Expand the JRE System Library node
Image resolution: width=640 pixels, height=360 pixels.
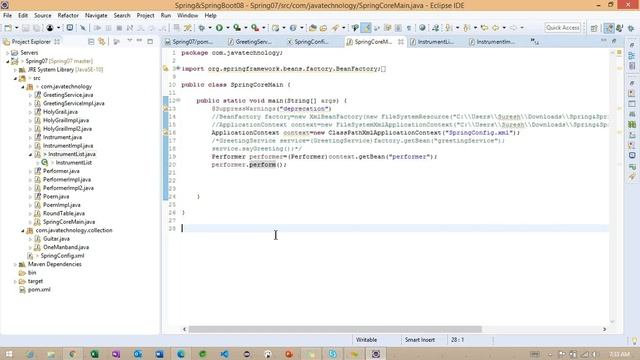[x=15, y=70]
